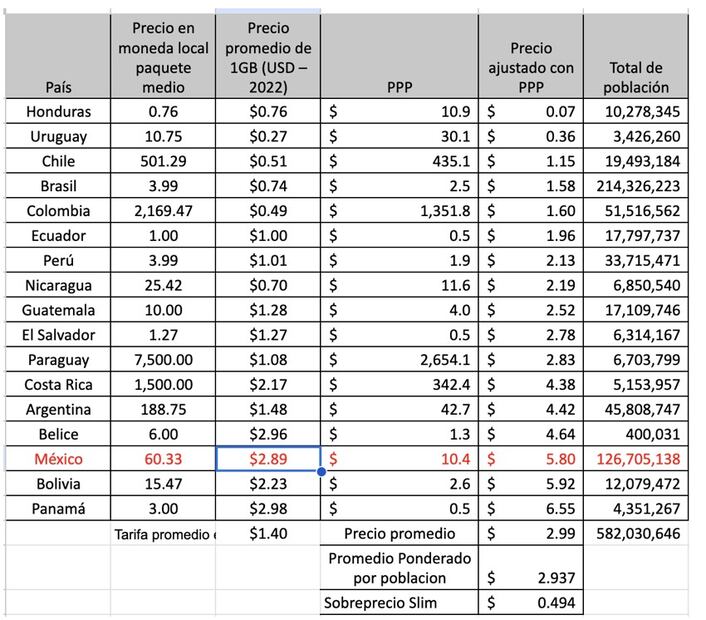Select the Honduras country cell
Viewport: 706px width, 620px height.
point(58,111)
